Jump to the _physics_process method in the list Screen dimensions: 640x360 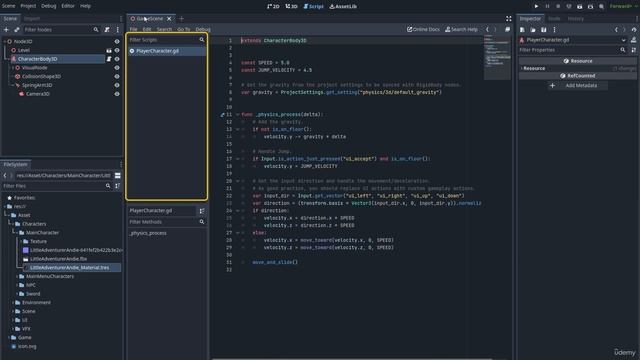pyautogui.click(x=148, y=233)
